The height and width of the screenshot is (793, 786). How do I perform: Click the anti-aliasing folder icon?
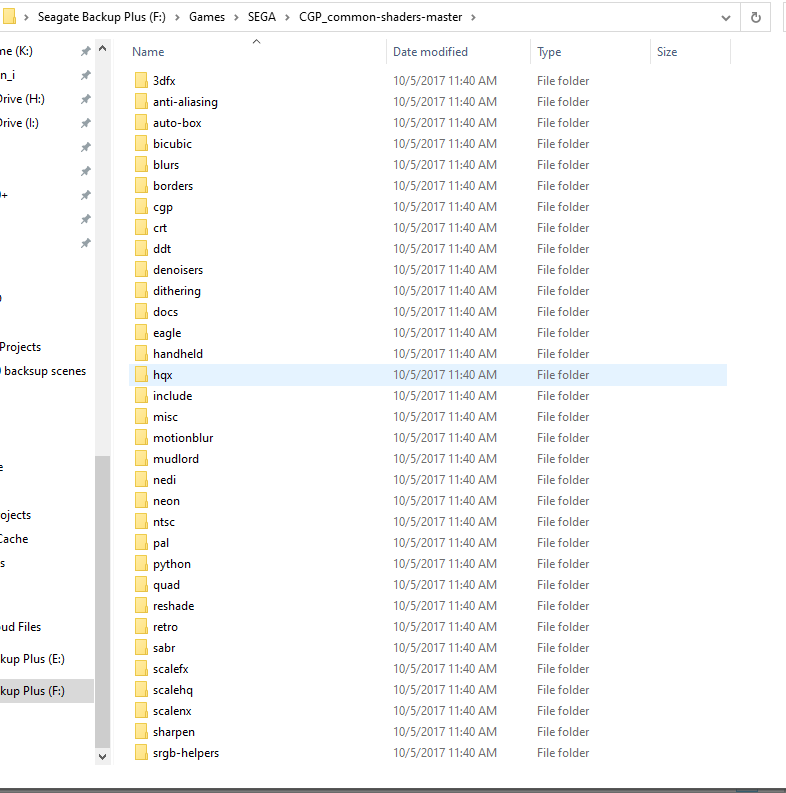point(141,102)
